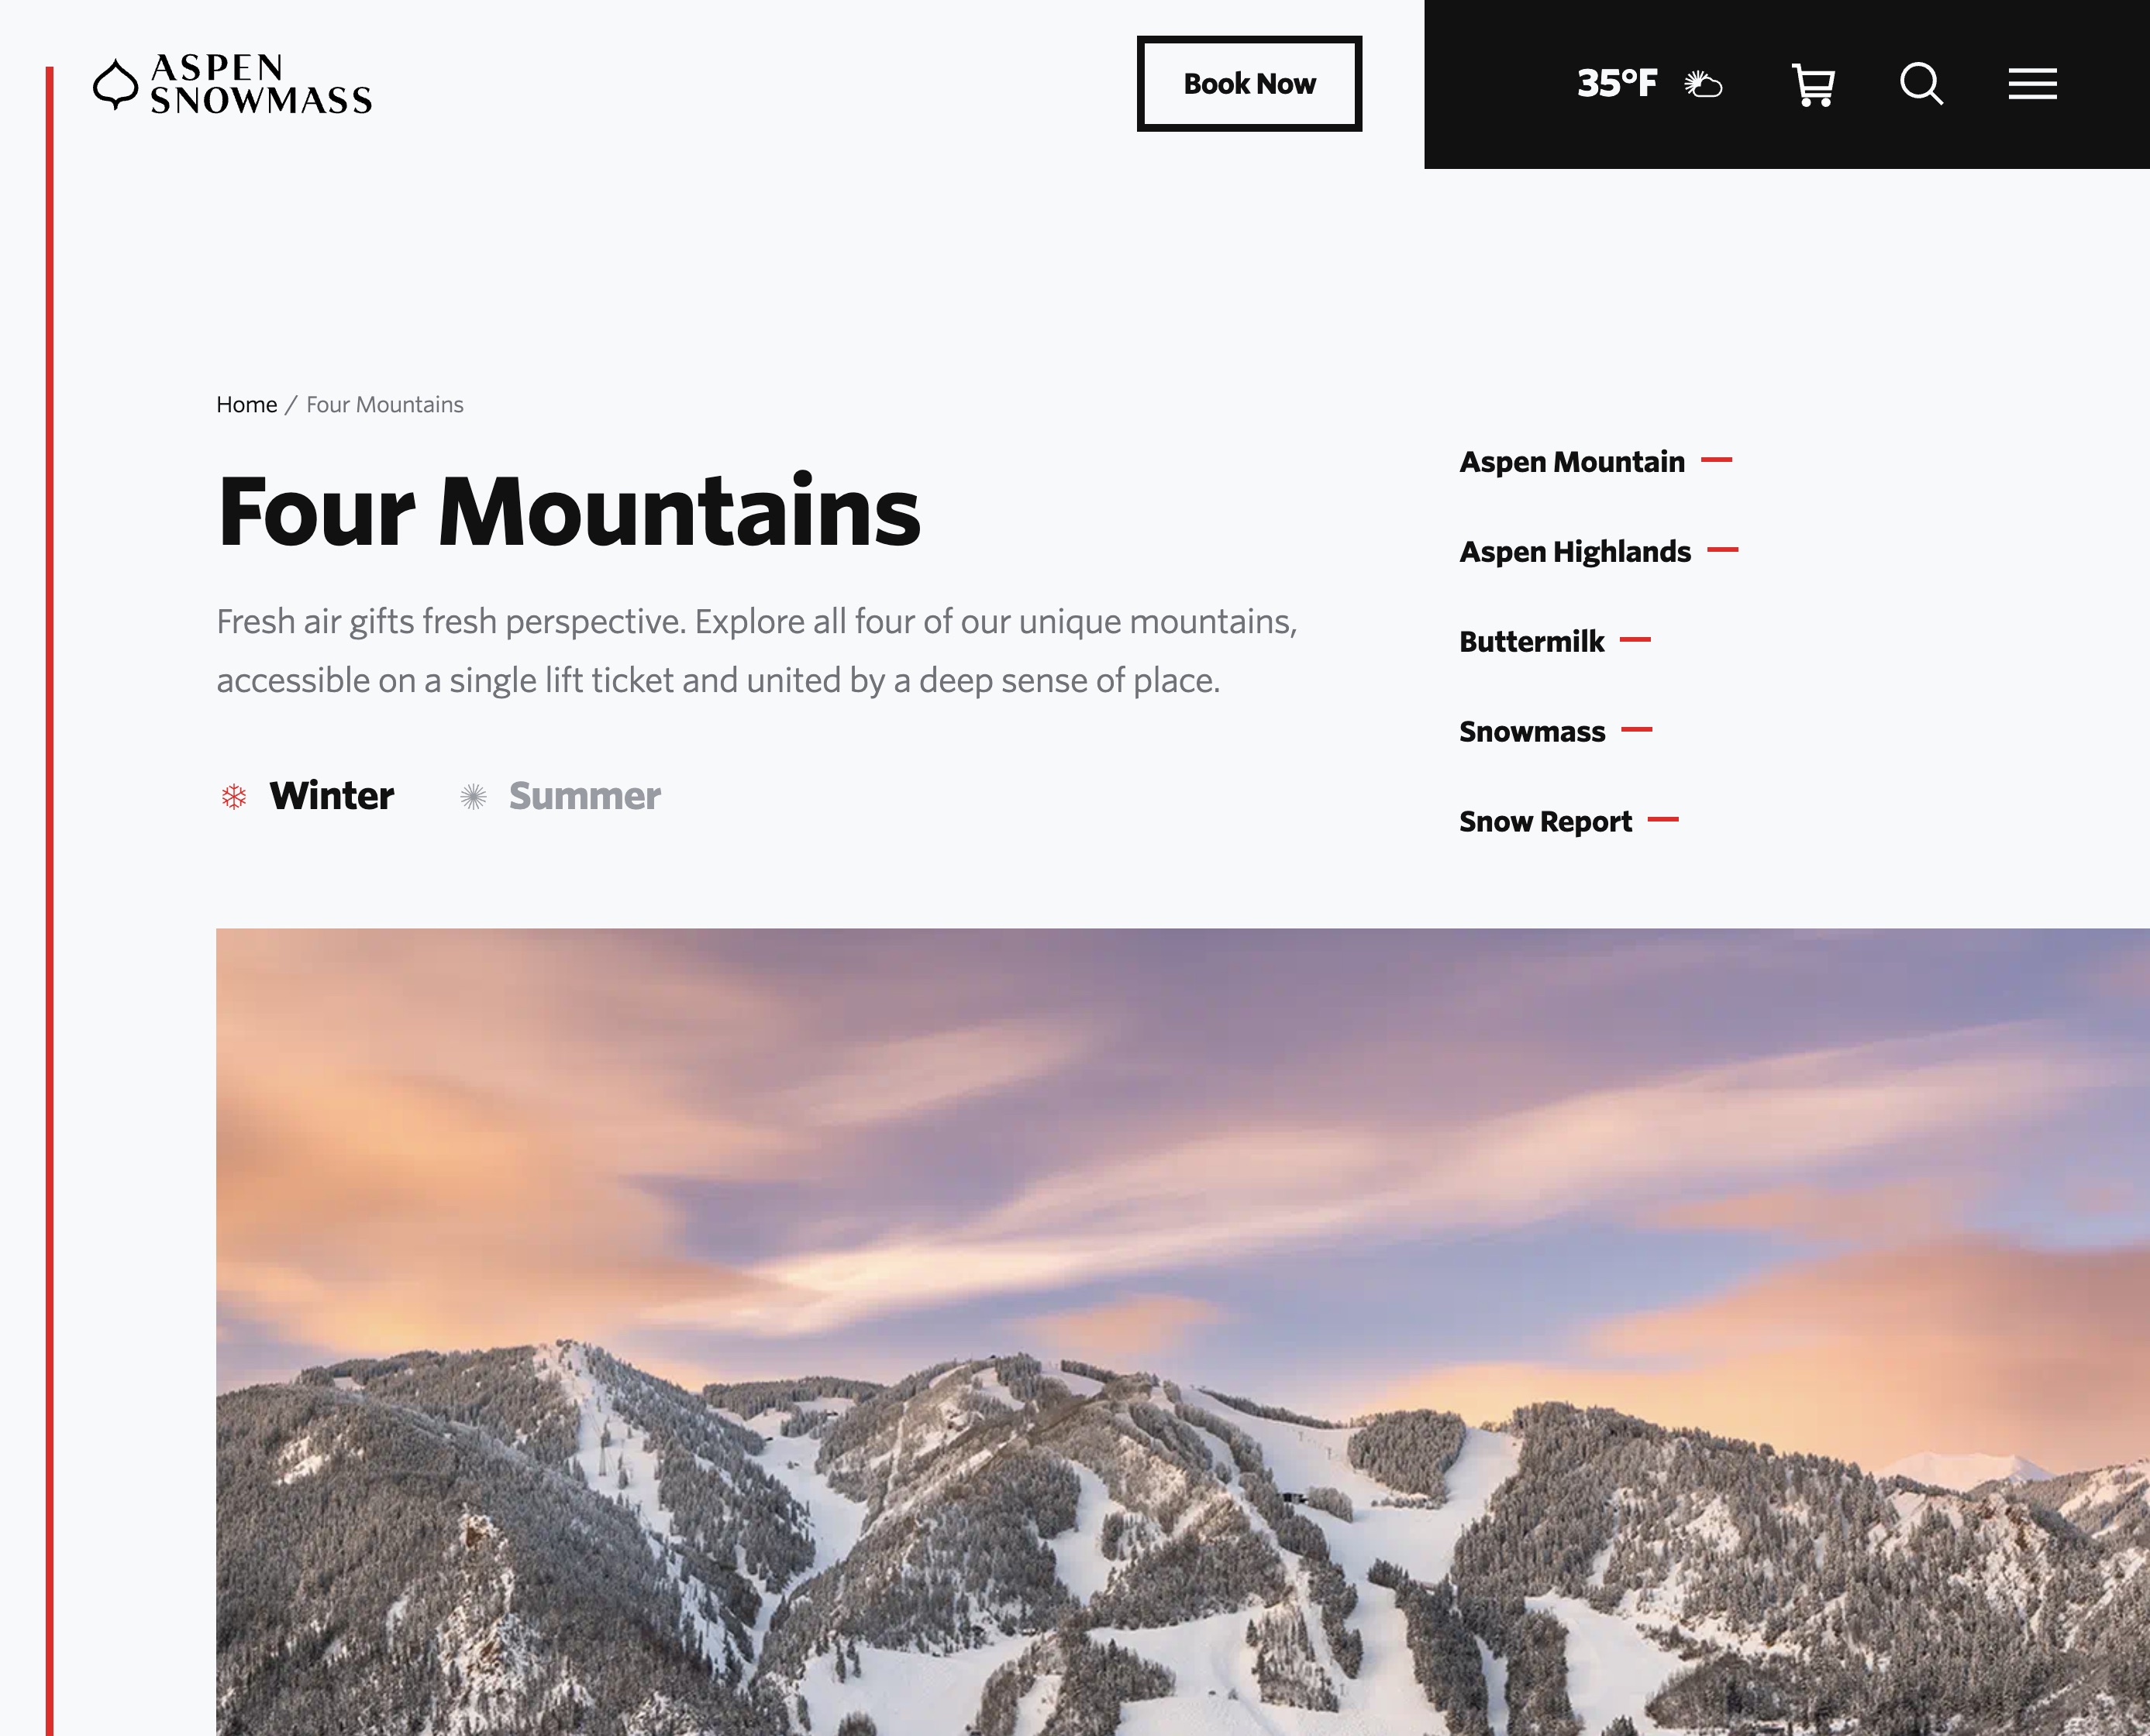
Task: Click the Home breadcrumb link
Action: [x=246, y=404]
